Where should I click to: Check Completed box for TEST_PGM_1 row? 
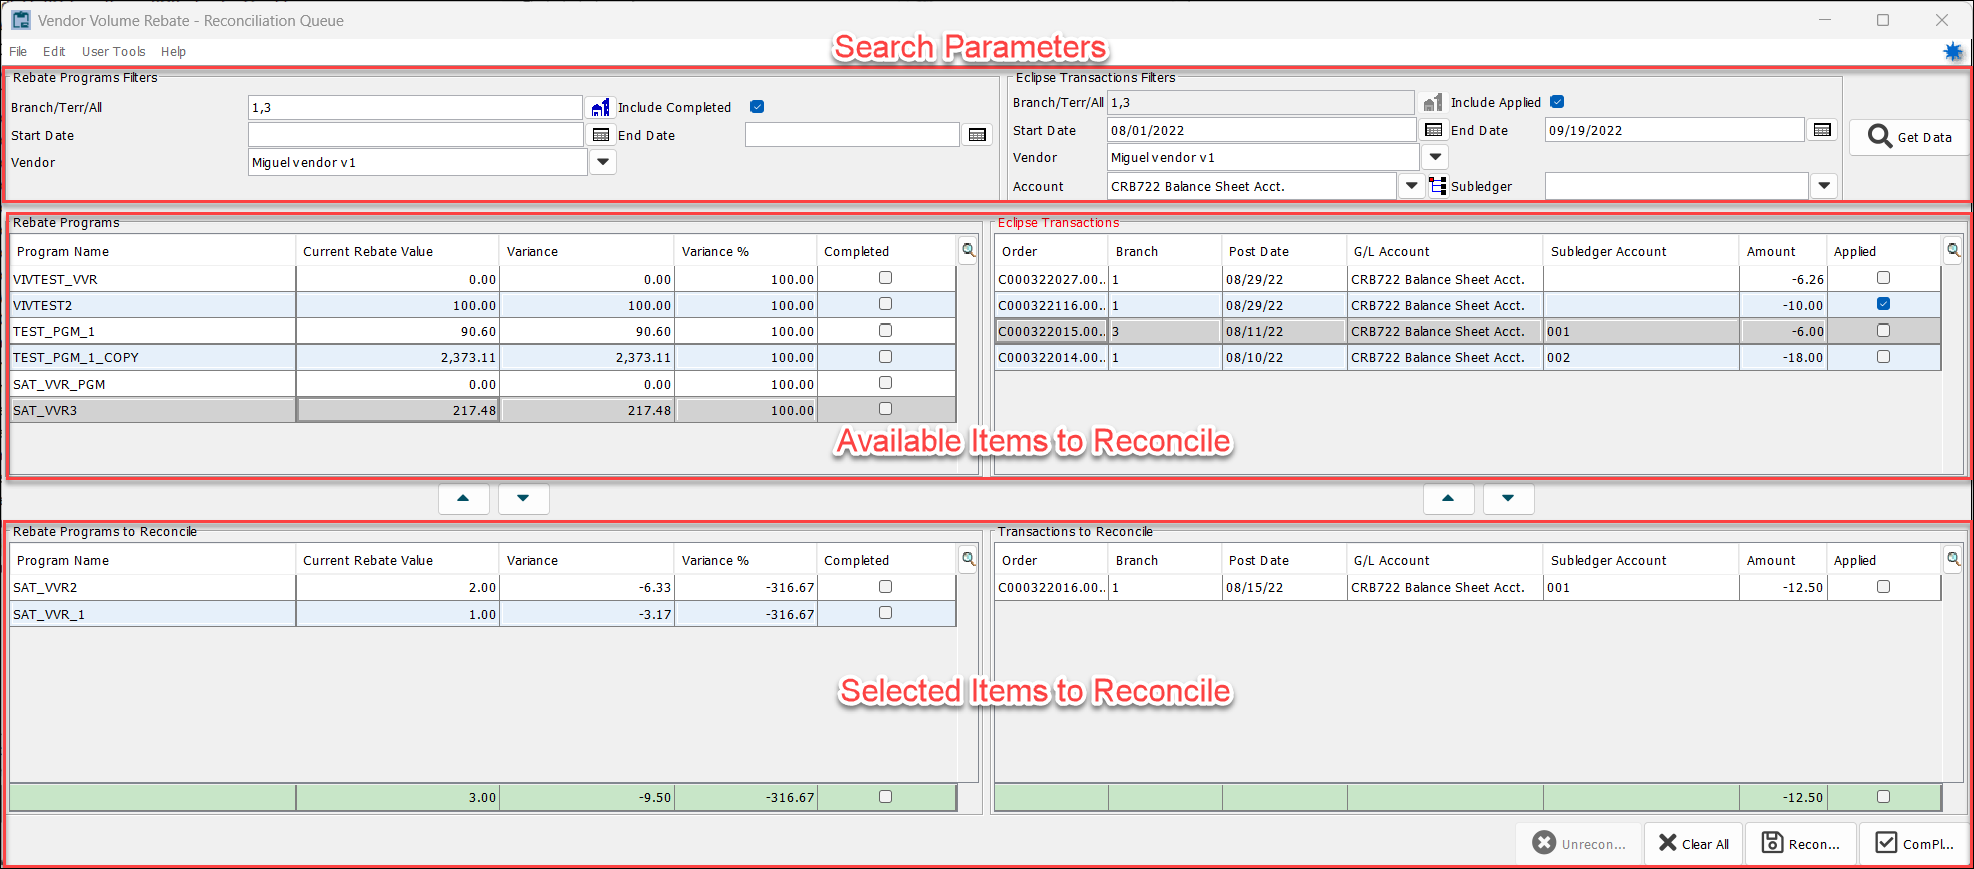coord(885,331)
